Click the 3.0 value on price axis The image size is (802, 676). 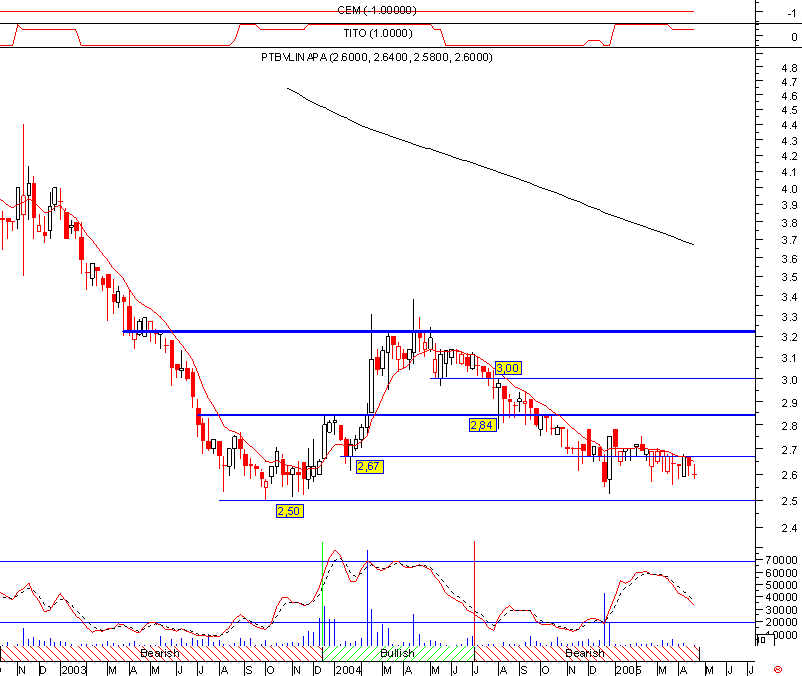coord(789,380)
